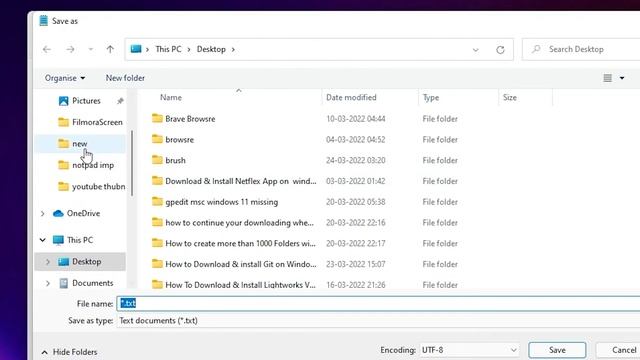Collapse the This PC tree node
The height and width of the screenshot is (360, 640).
click(42, 240)
